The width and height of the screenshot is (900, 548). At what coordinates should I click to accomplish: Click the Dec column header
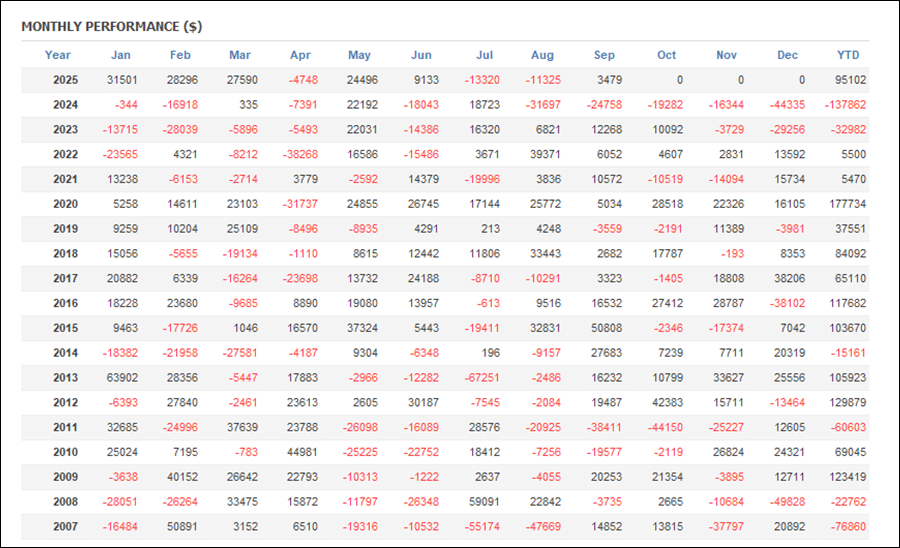(788, 55)
